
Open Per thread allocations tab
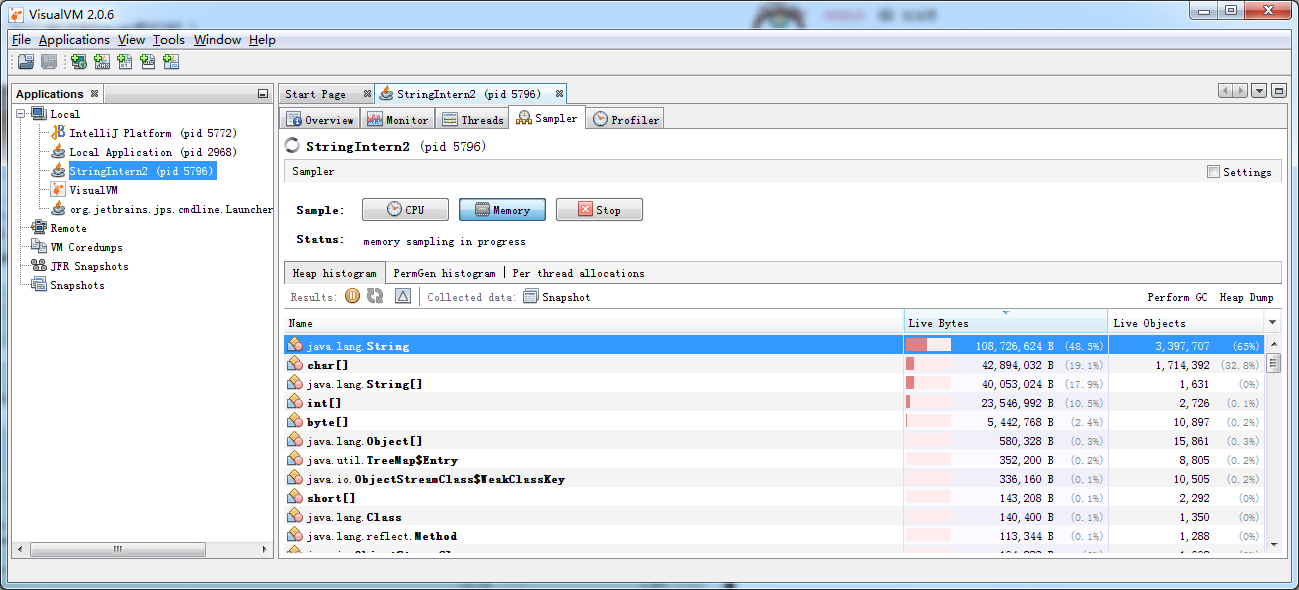[x=578, y=273]
